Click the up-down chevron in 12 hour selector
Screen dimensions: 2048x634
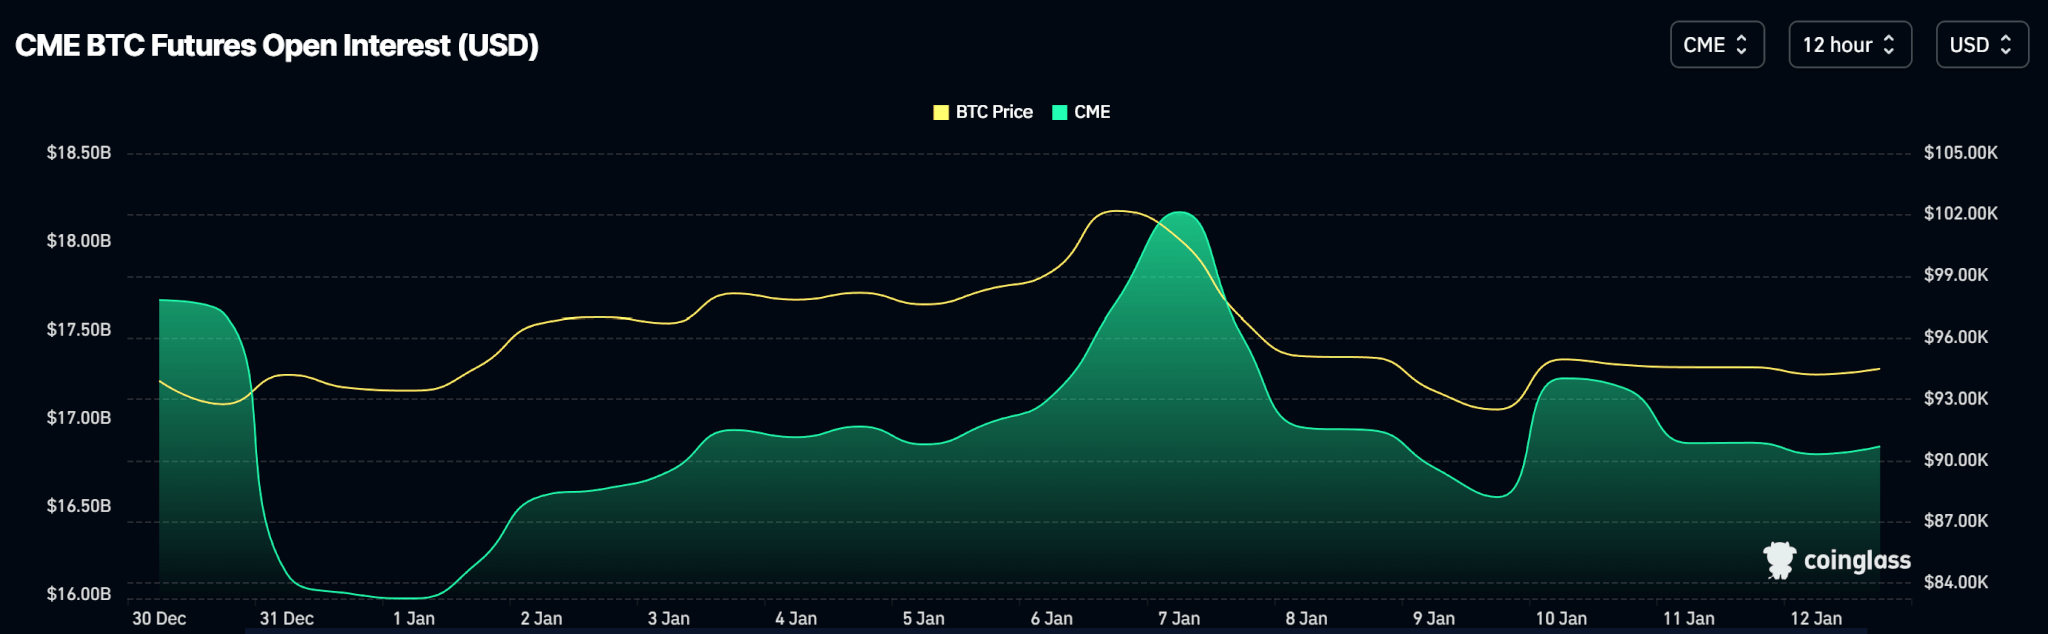pyautogui.click(x=1889, y=45)
